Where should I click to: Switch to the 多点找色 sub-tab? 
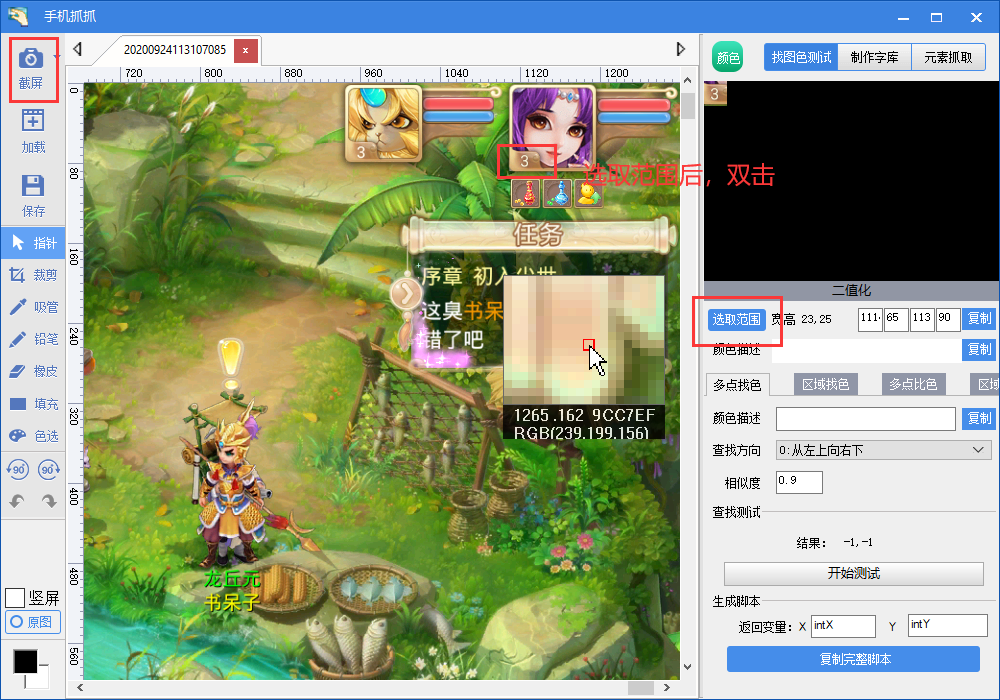pos(737,385)
